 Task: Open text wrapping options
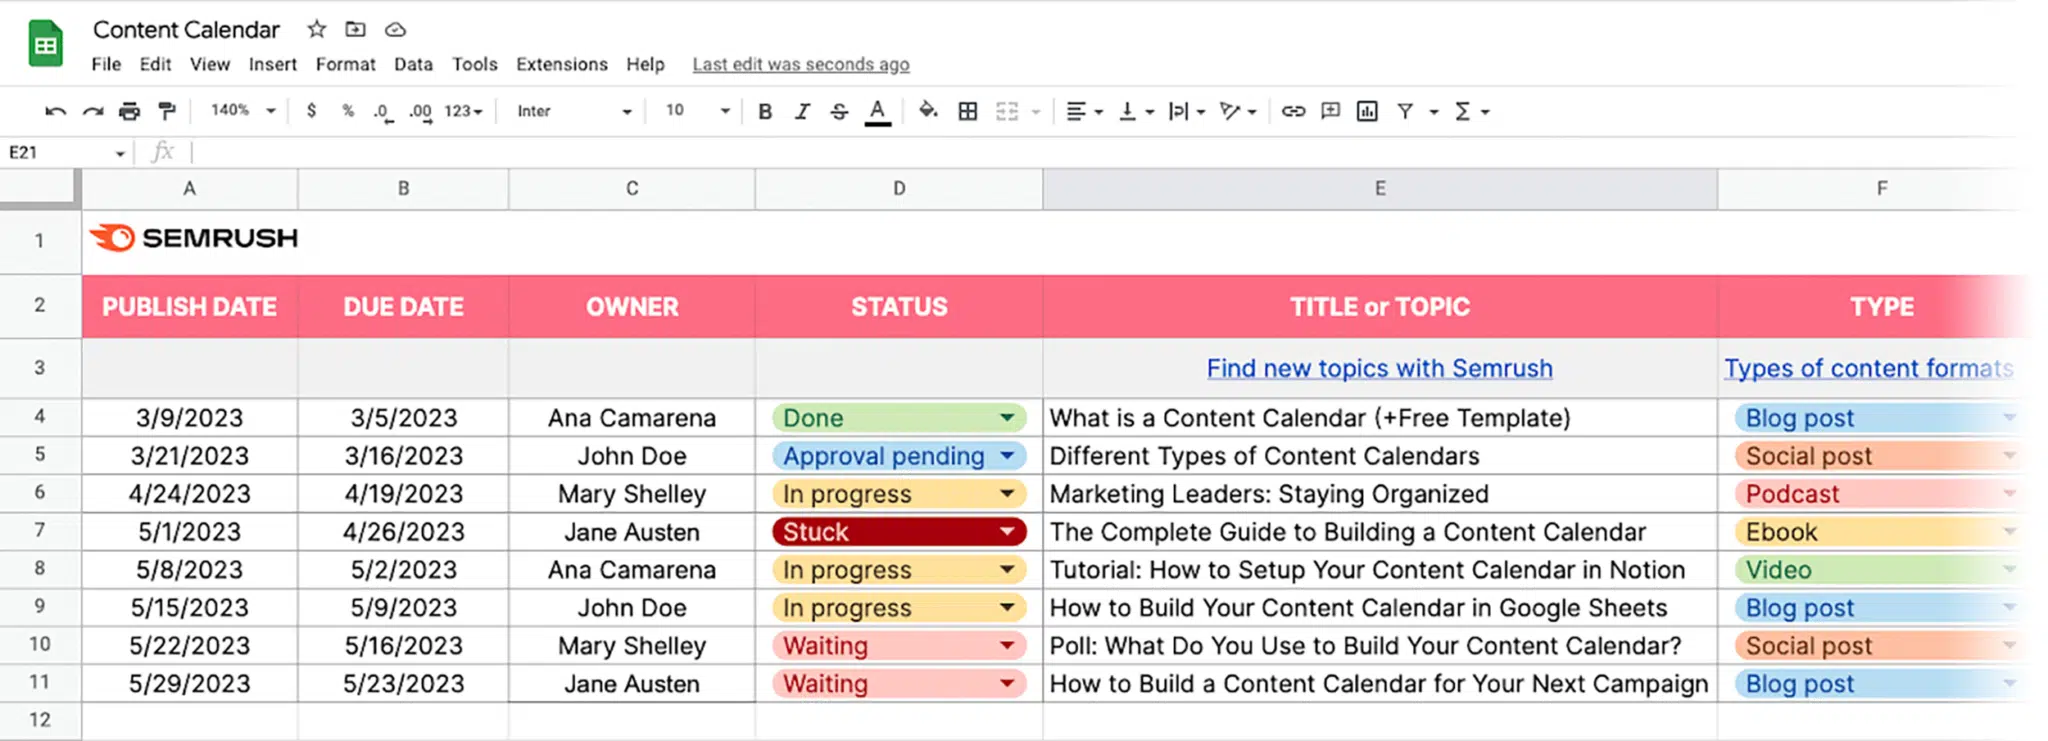(x=1186, y=111)
